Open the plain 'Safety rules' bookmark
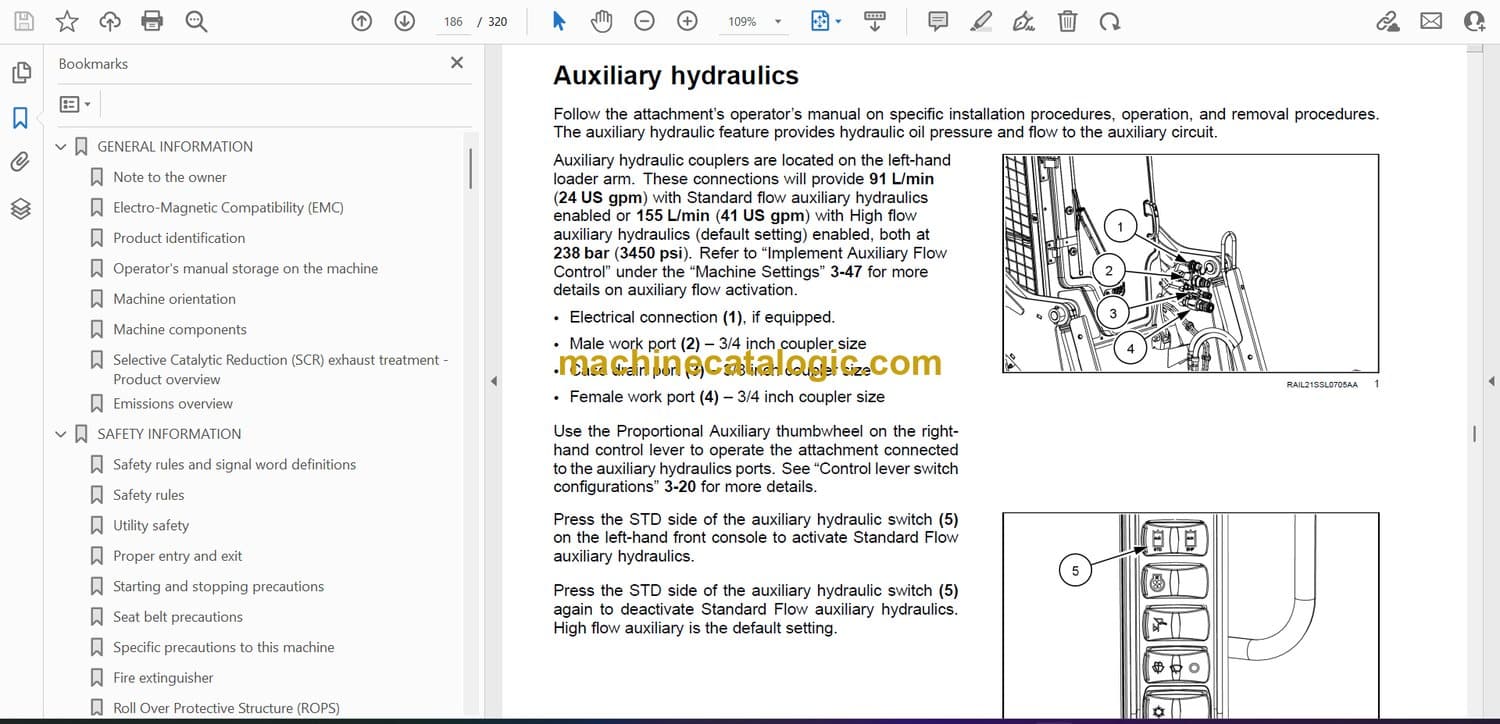This screenshot has height=724, width=1500. click(148, 495)
